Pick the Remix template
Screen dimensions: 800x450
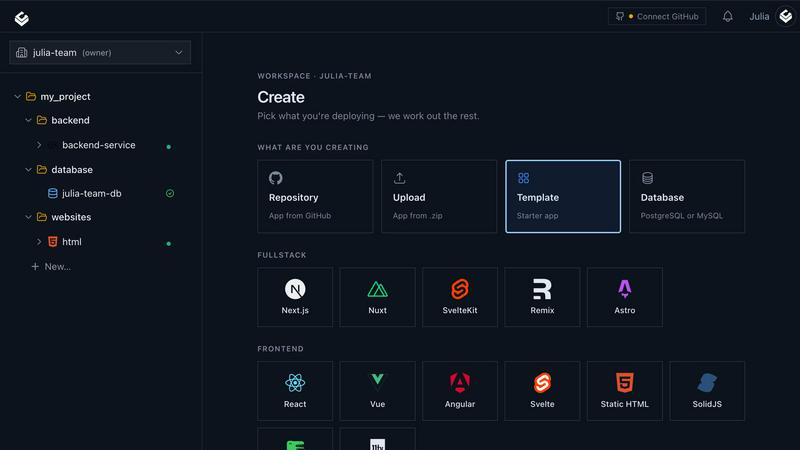point(542,297)
